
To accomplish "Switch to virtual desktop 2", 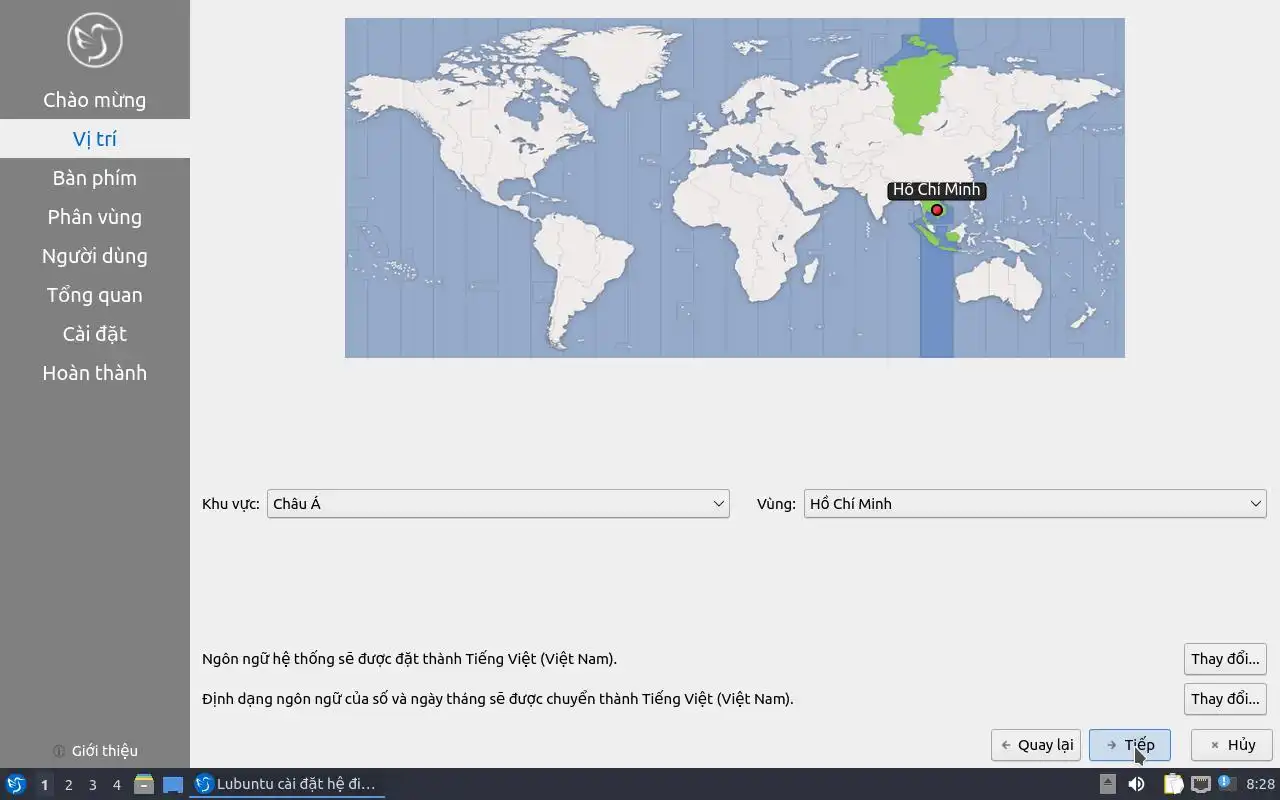I will tap(68, 785).
